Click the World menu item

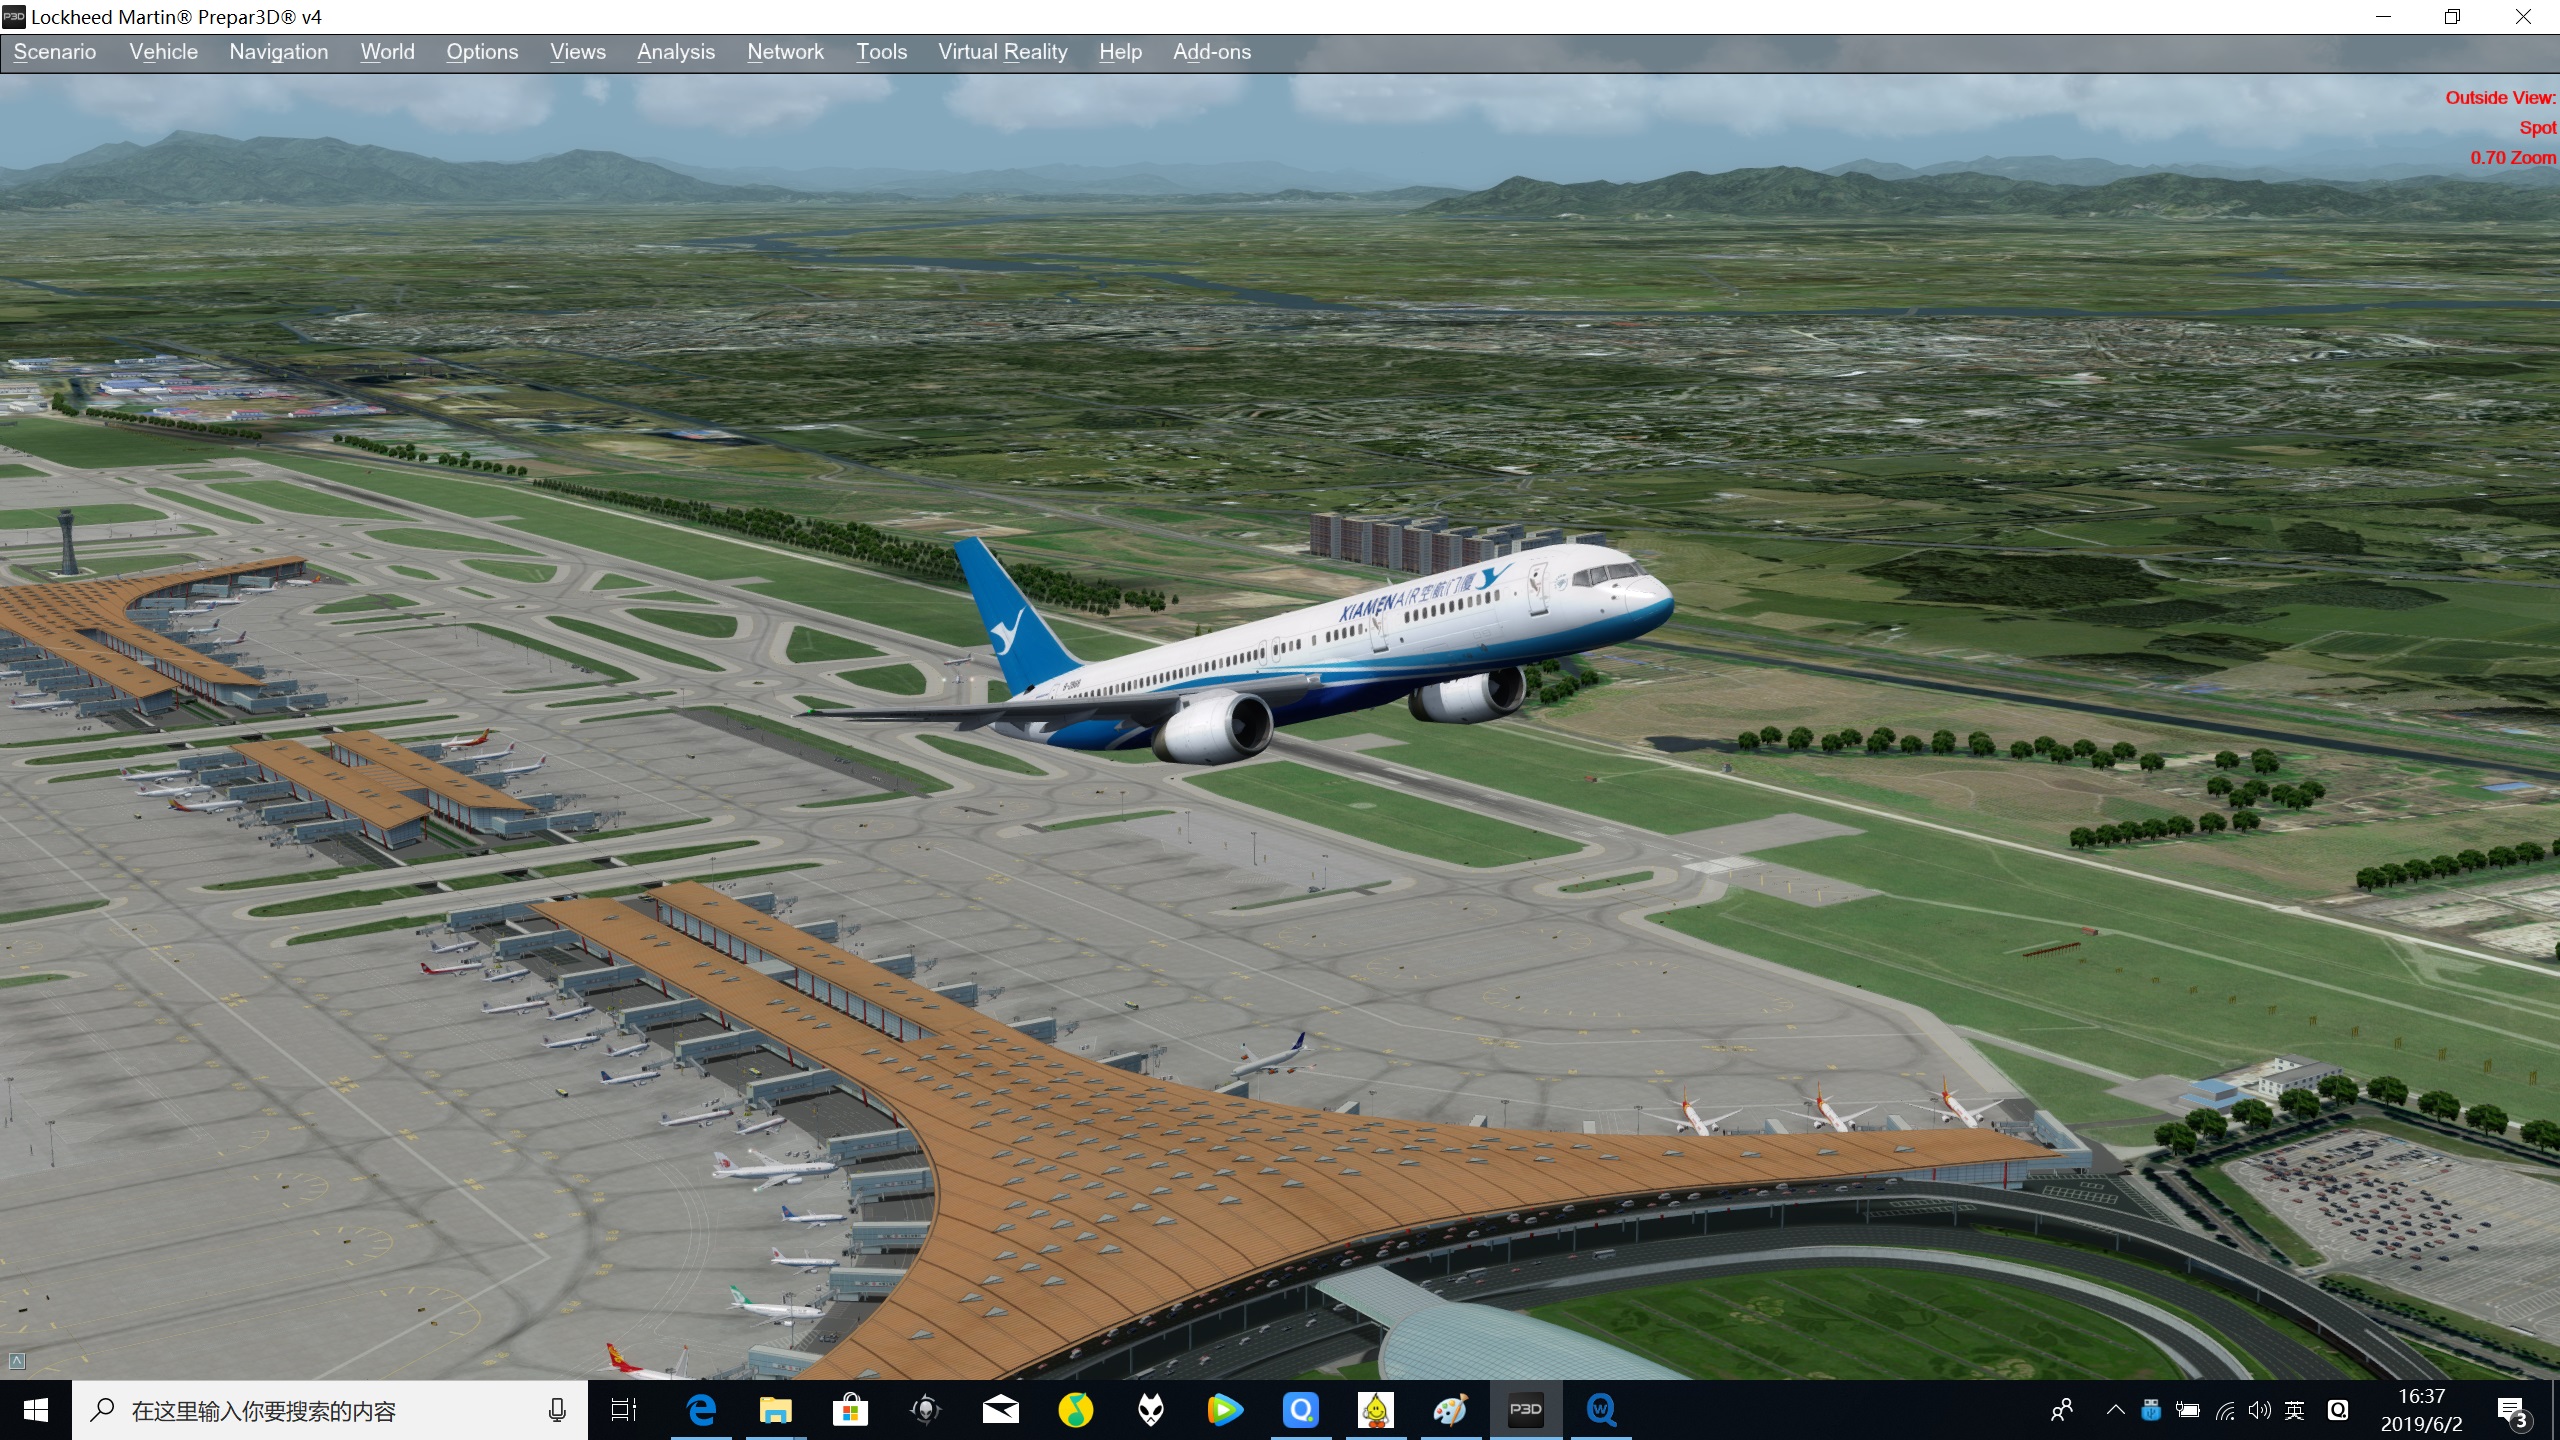pyautogui.click(x=387, y=51)
